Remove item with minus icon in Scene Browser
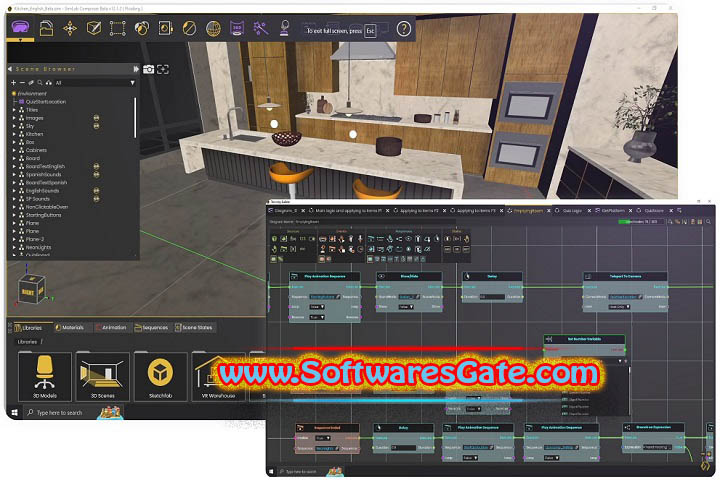 pyautogui.click(x=22, y=83)
